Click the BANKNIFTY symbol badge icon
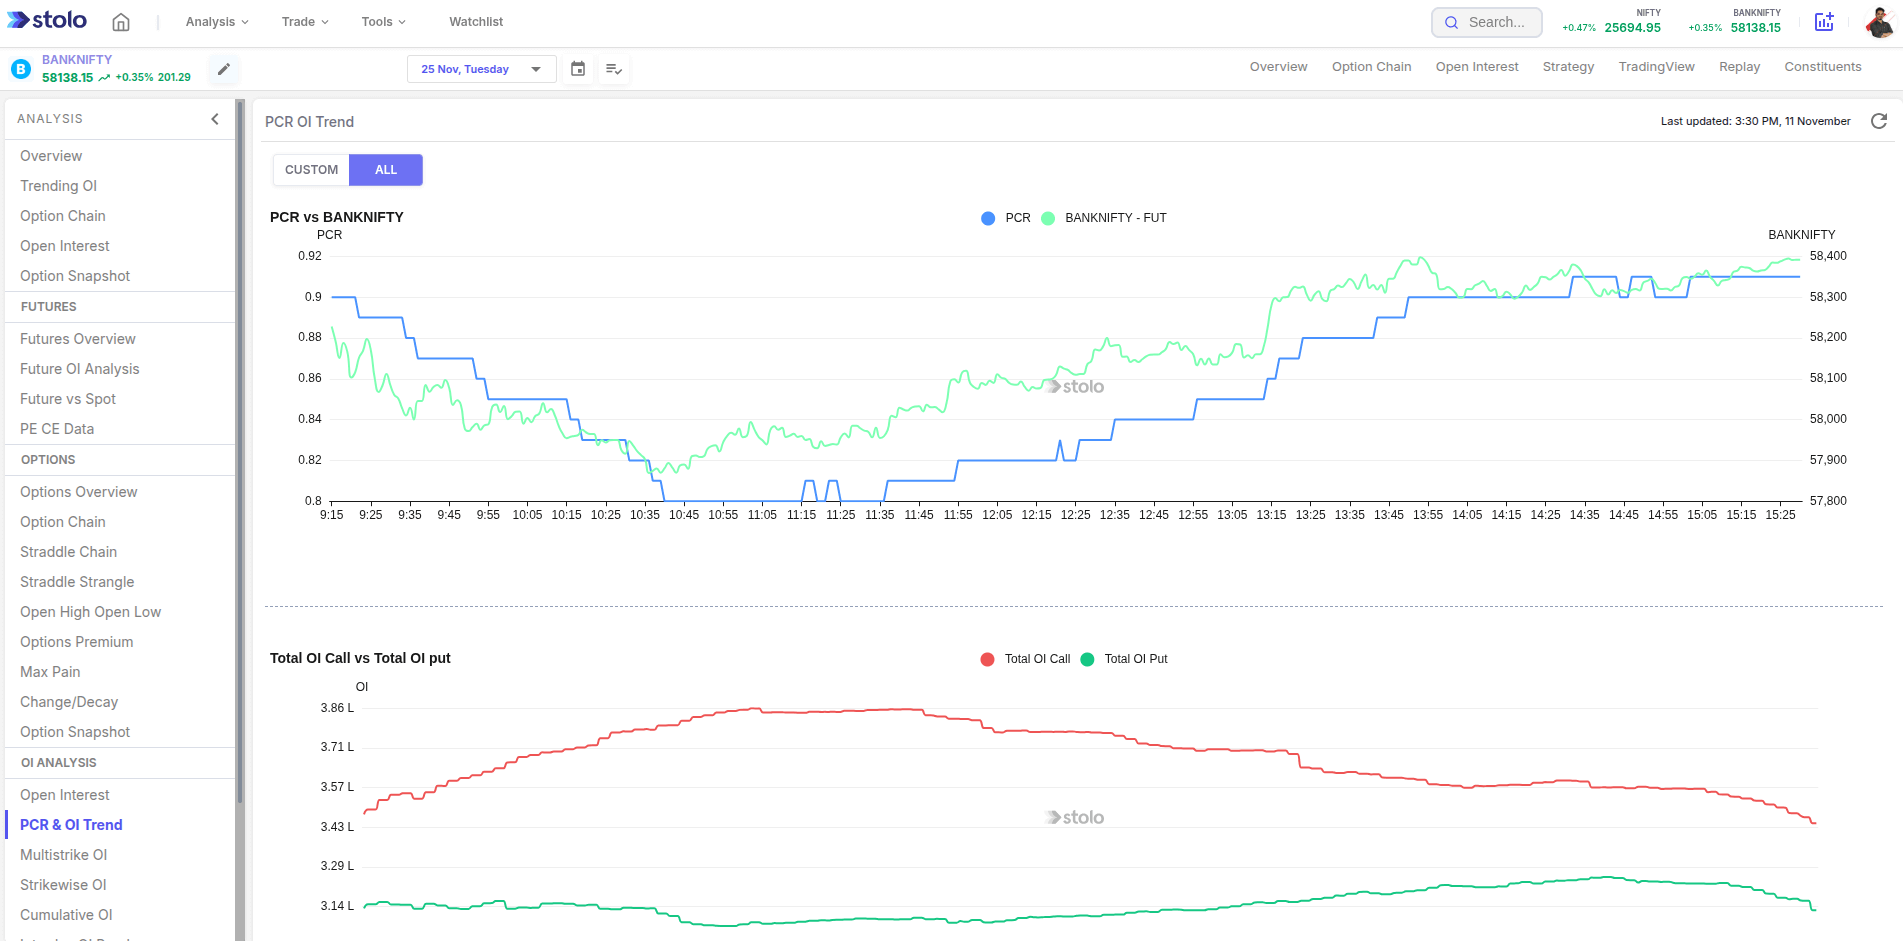Screen dimensions: 1903x941 [19, 68]
